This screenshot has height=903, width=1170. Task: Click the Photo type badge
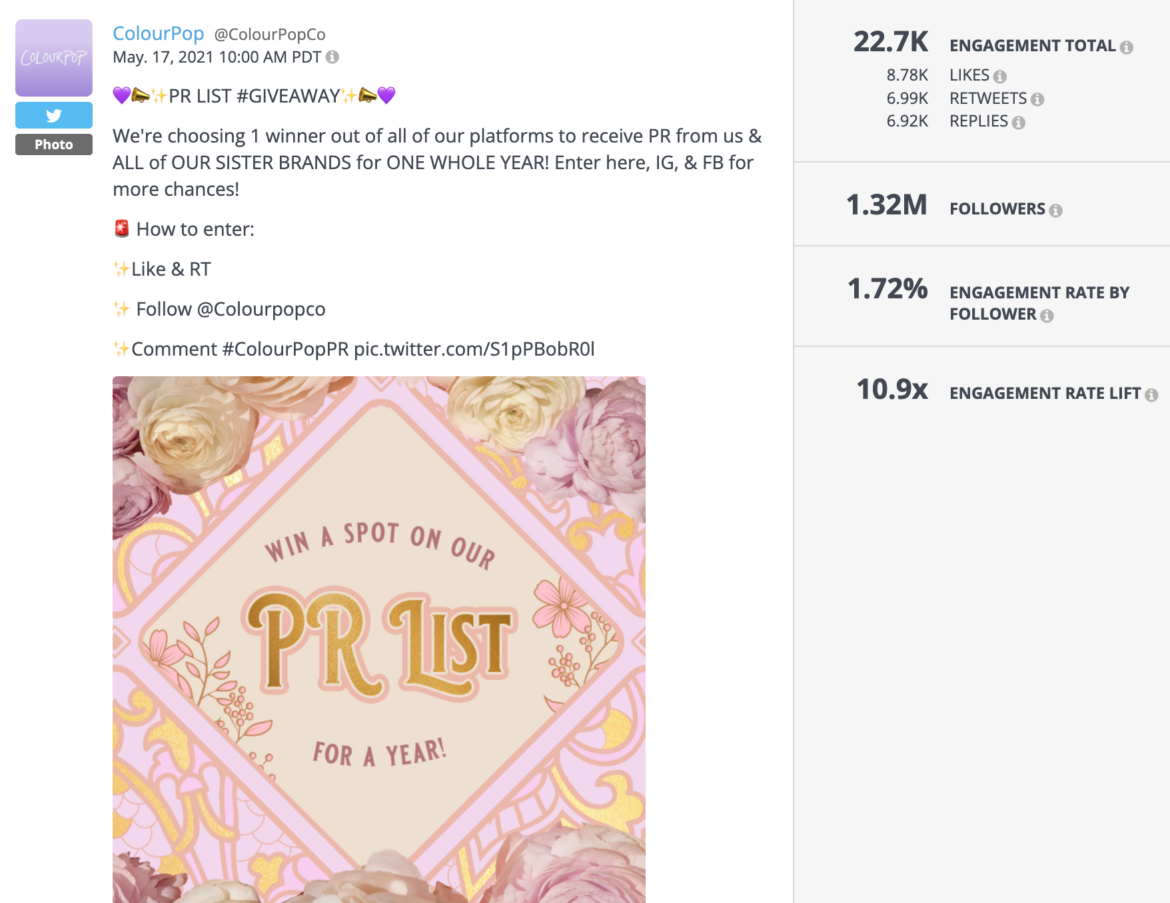tap(54, 145)
